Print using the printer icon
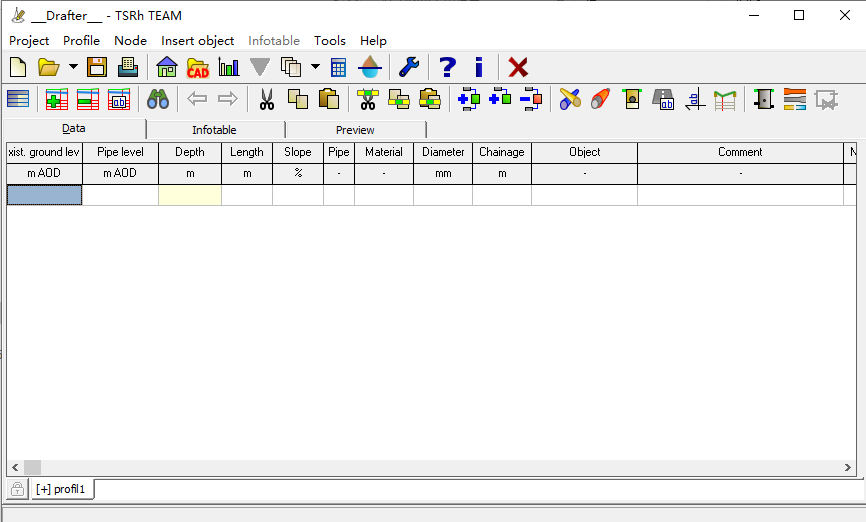 tap(128, 67)
